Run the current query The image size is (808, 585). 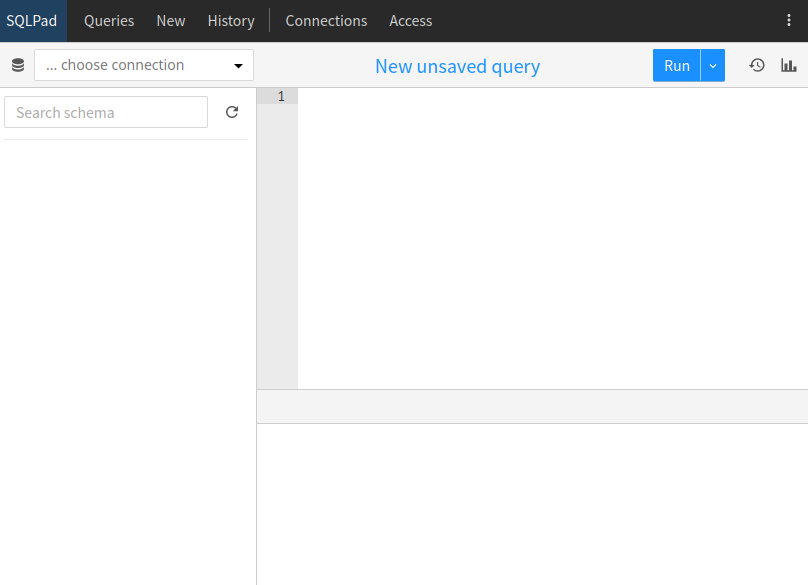pos(677,66)
